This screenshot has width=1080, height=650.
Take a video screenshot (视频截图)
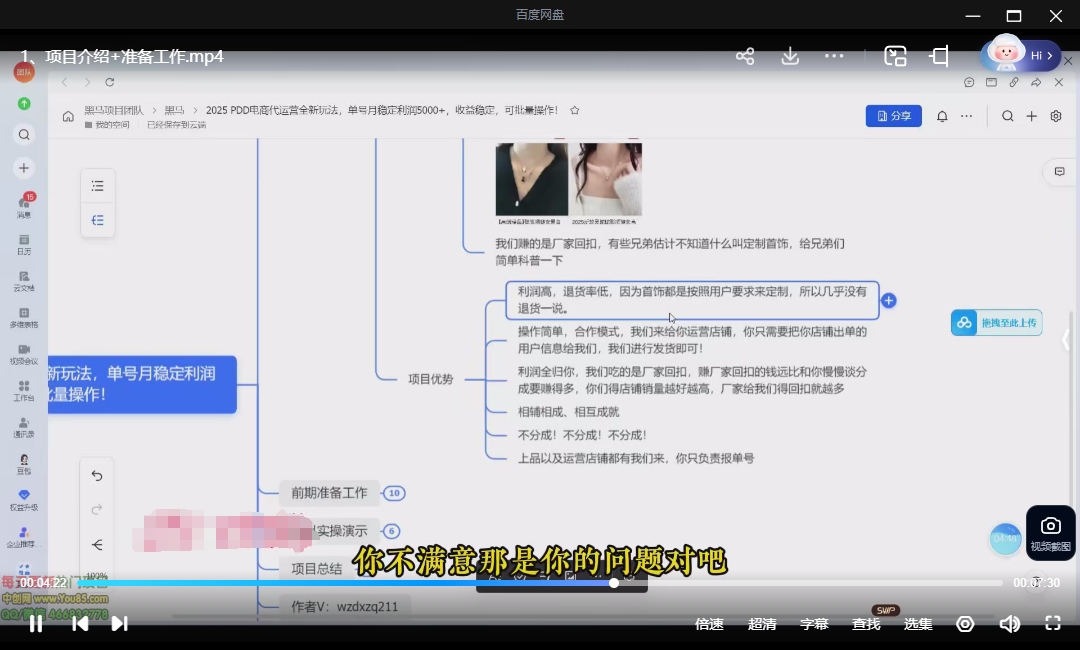(x=1050, y=533)
